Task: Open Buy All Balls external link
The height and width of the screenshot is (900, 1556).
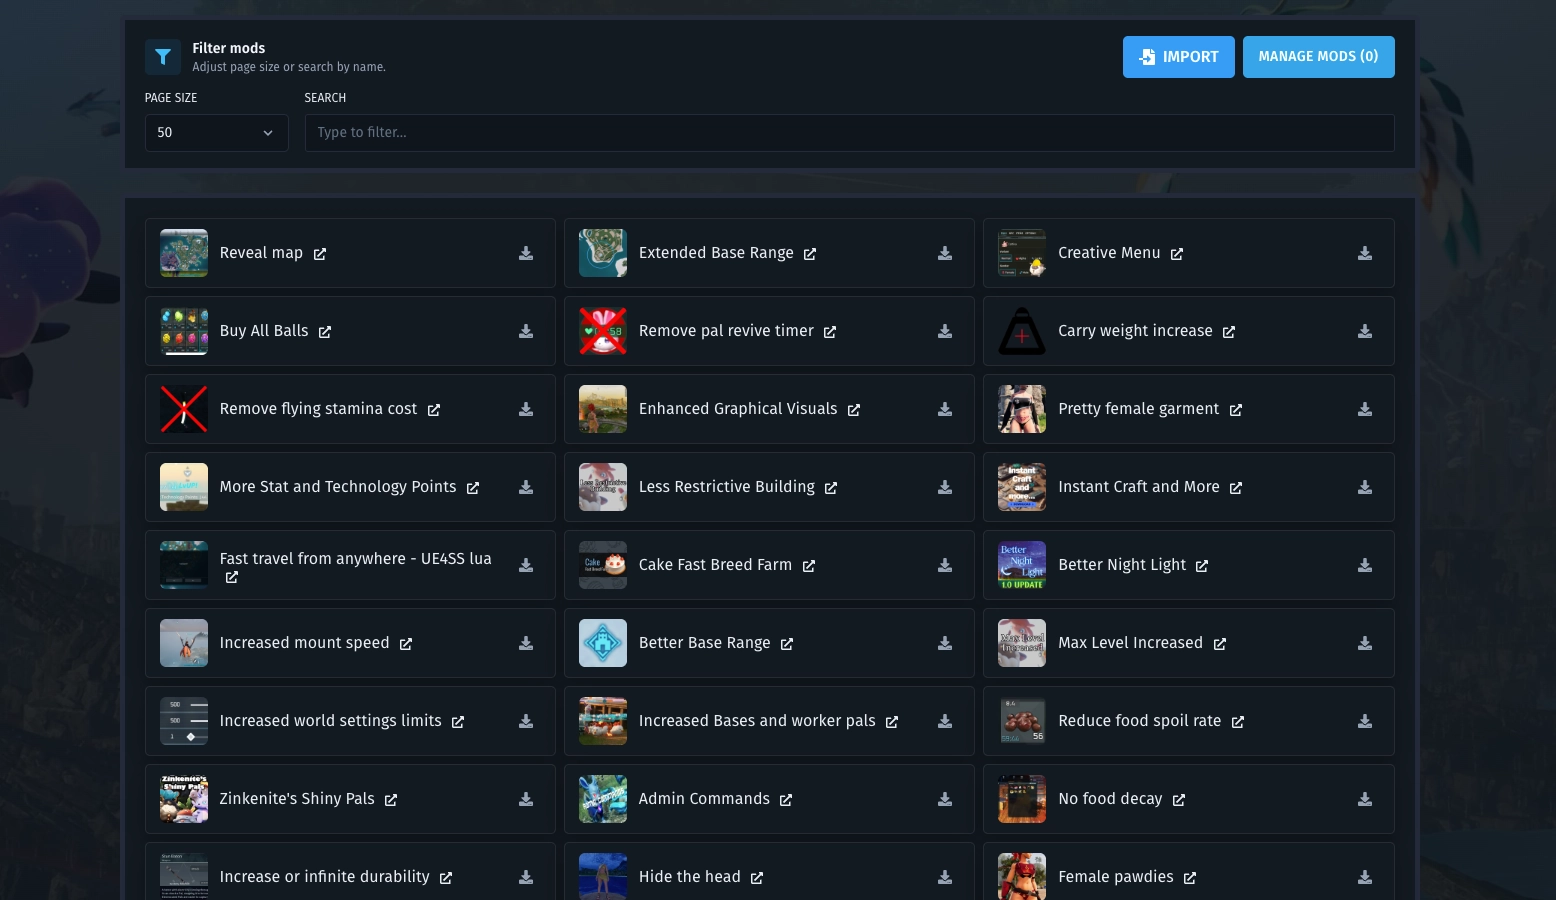Action: 325,332
